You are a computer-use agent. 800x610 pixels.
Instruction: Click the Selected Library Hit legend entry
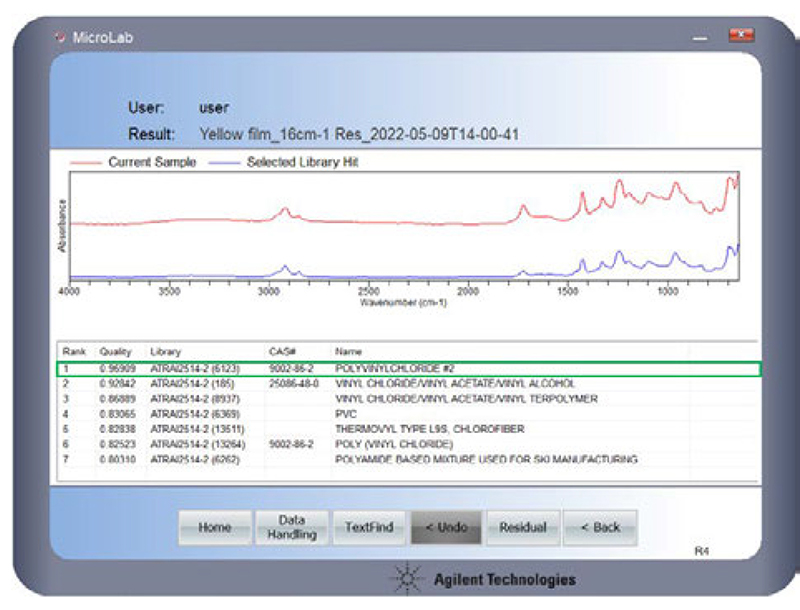coord(284,162)
